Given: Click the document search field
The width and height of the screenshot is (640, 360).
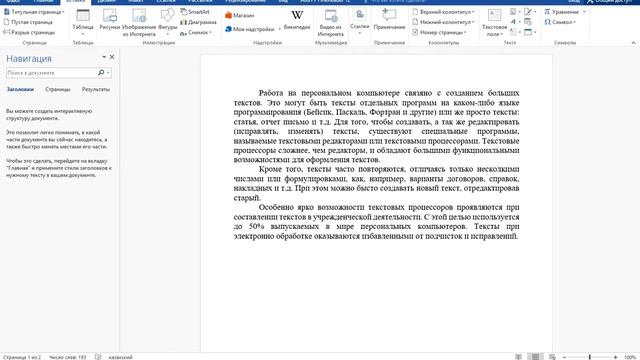Looking at the screenshot, I should [x=51, y=73].
